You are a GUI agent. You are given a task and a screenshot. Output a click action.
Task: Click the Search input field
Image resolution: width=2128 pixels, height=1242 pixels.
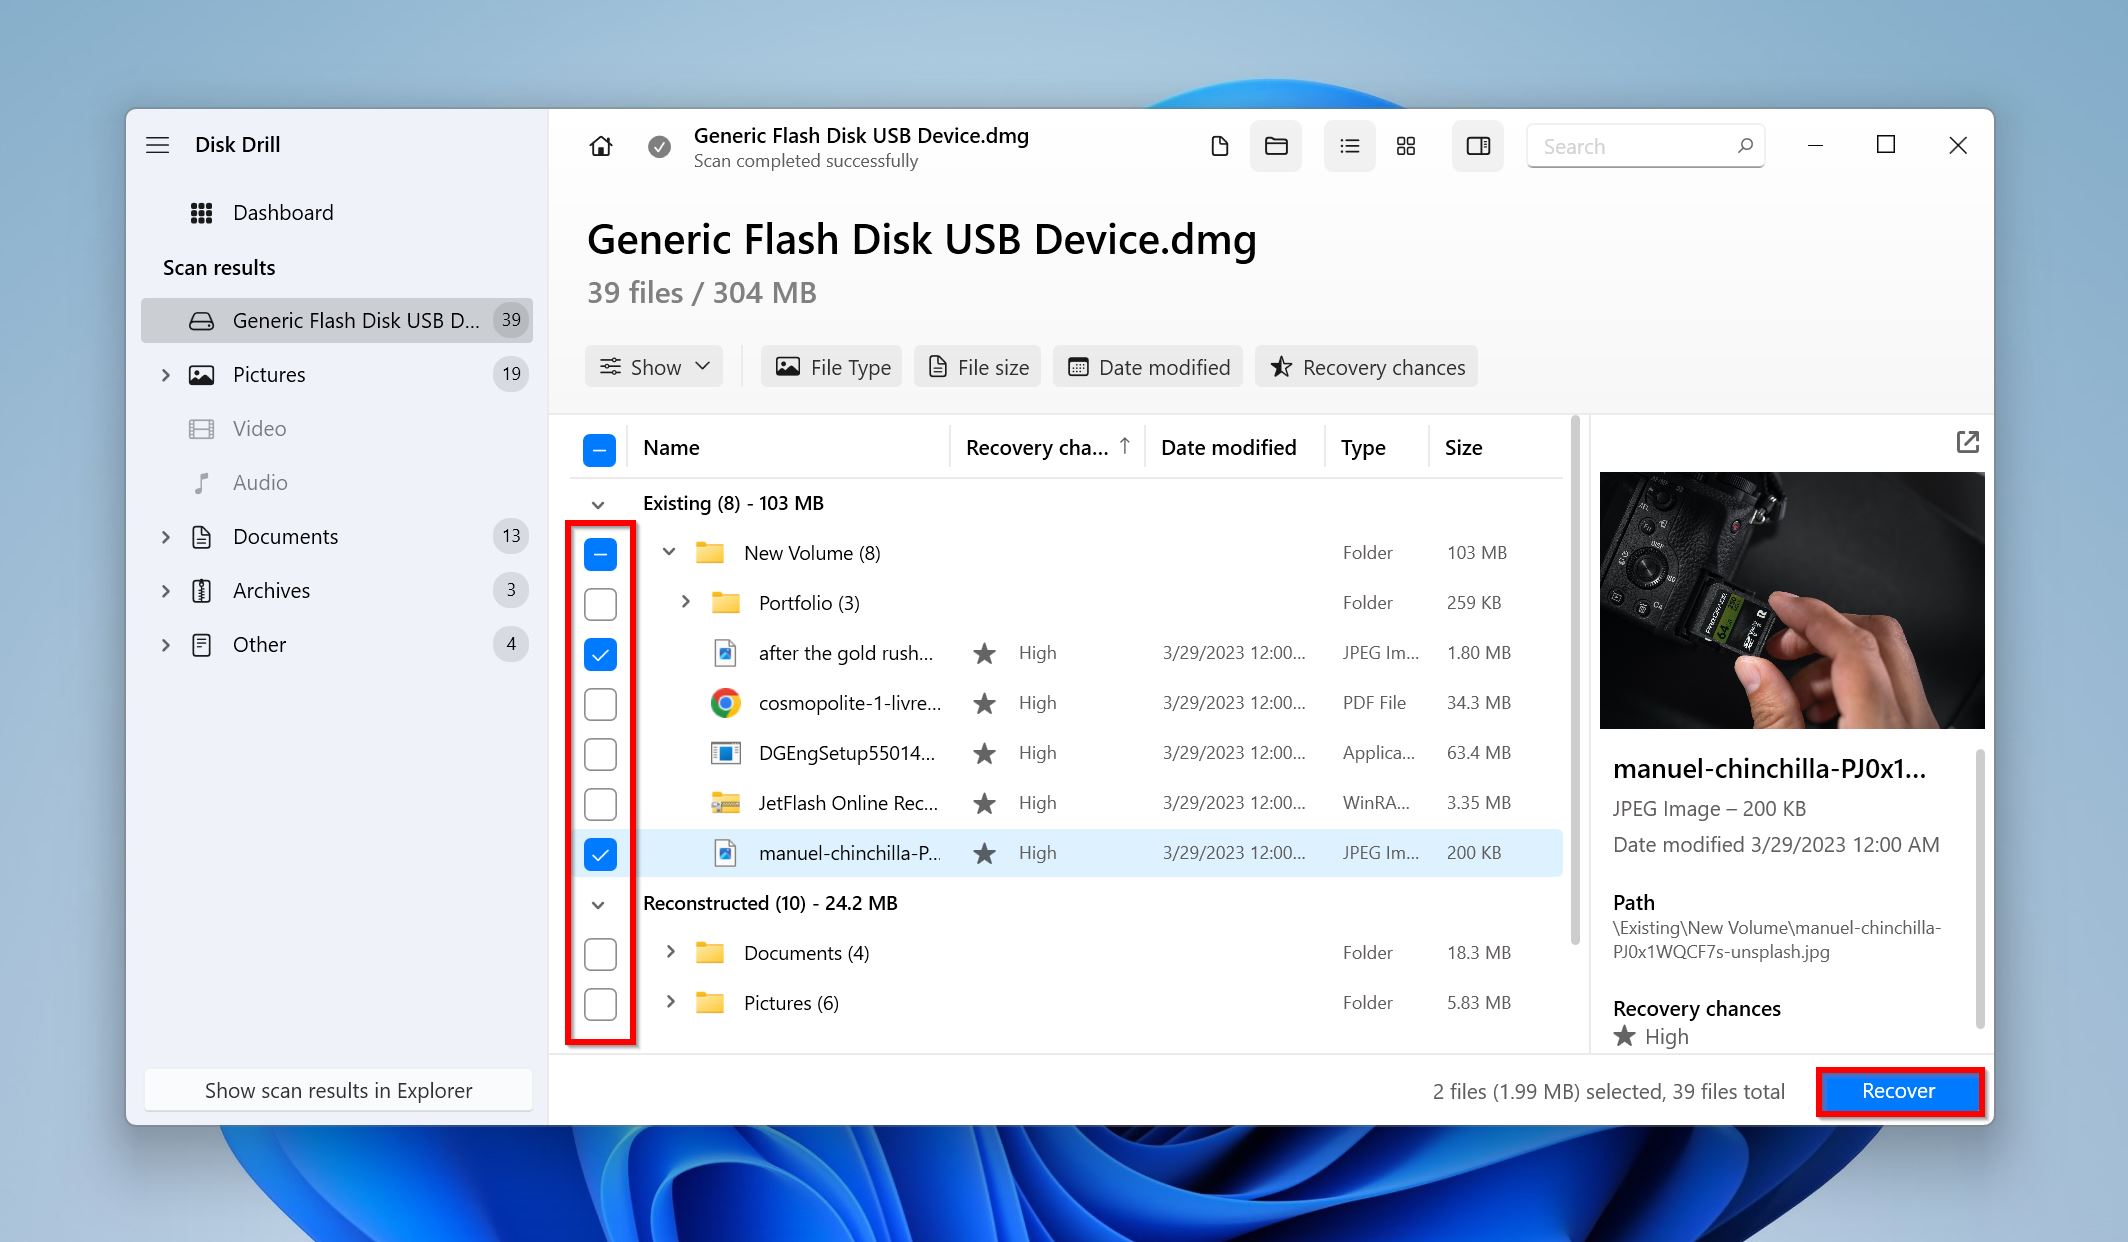[x=1645, y=143]
